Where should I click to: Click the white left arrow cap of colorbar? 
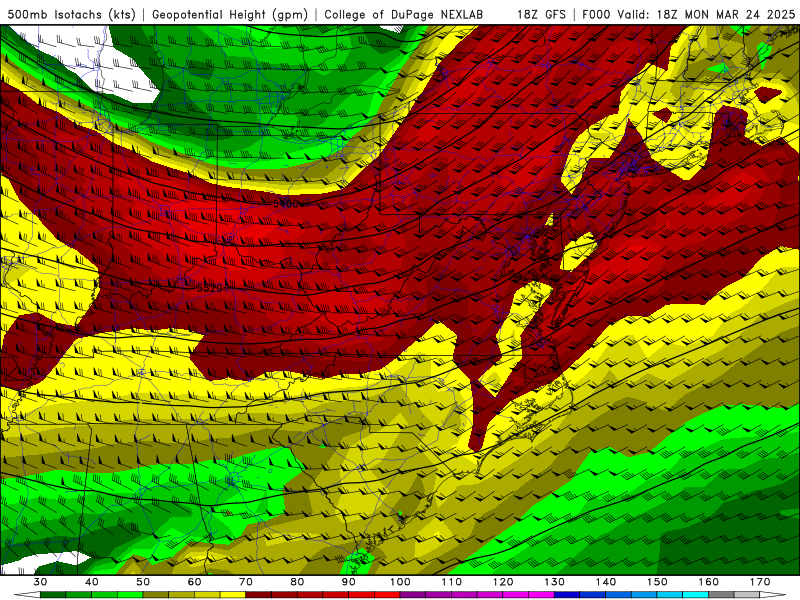27,594
